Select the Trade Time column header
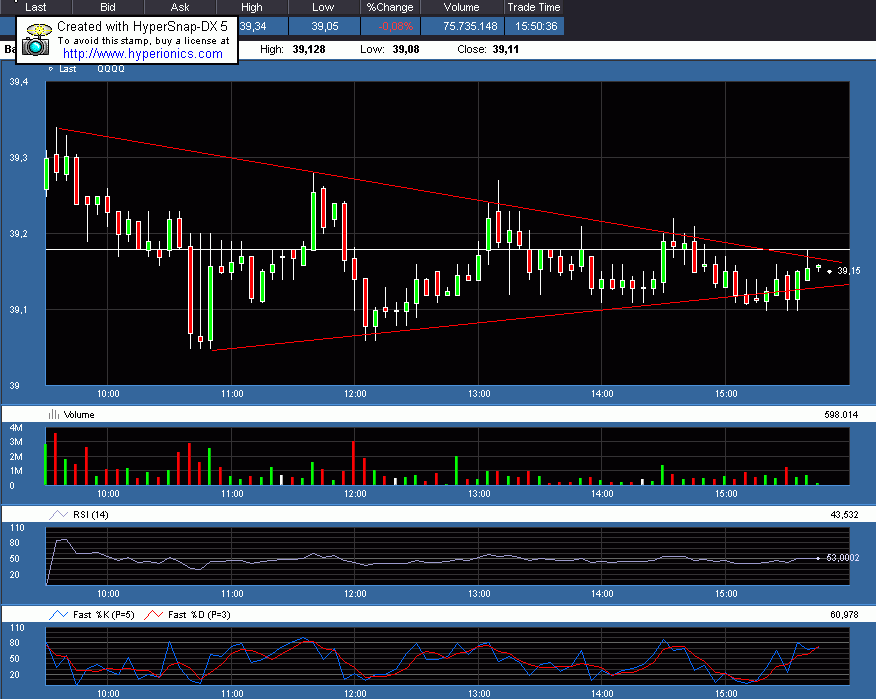This screenshot has width=876, height=699. pos(534,7)
